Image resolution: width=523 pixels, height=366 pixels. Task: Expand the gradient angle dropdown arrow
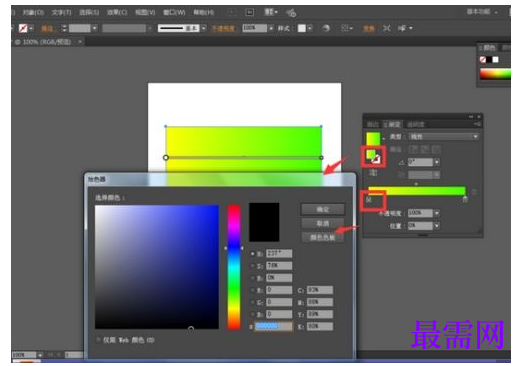pos(437,162)
